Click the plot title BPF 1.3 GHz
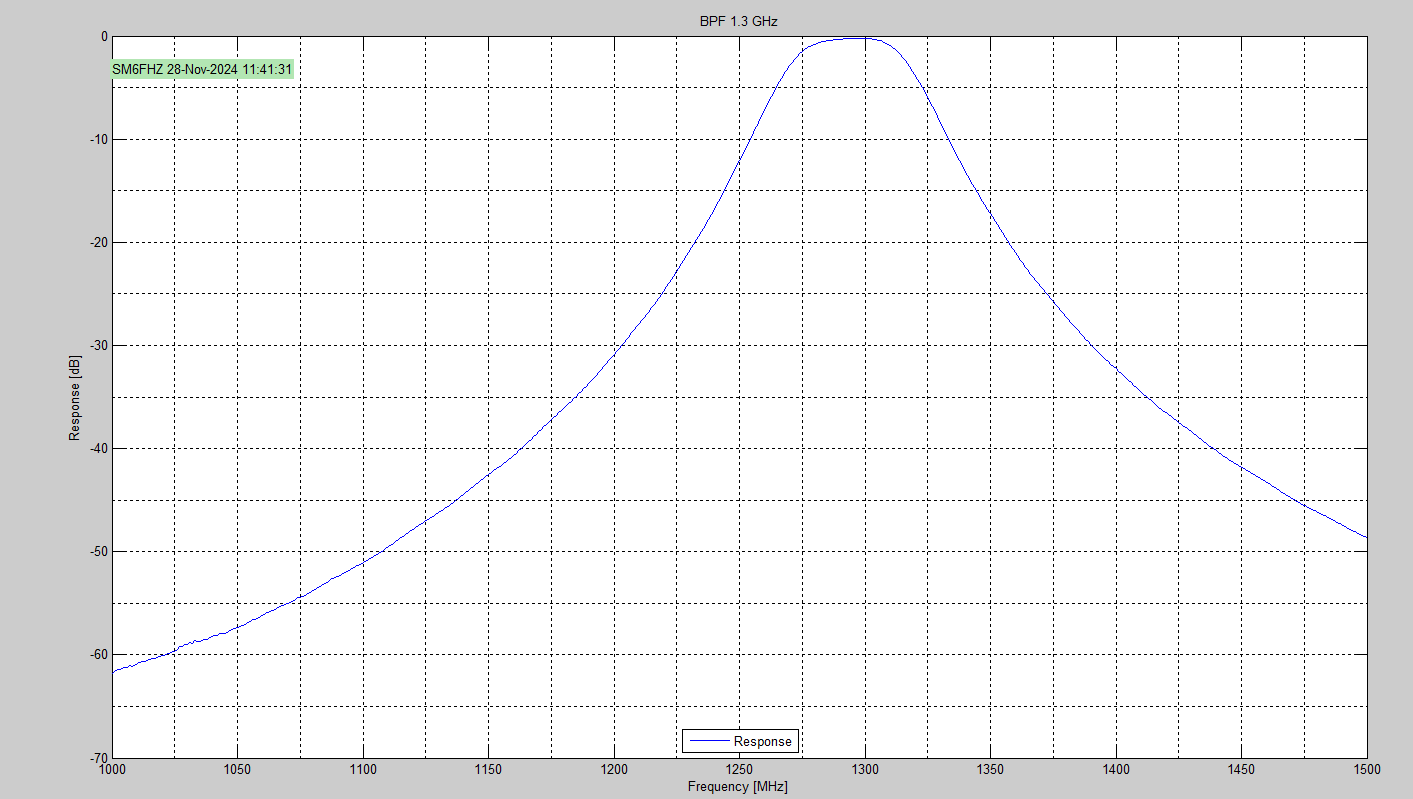The height and width of the screenshot is (799, 1413). pos(738,21)
